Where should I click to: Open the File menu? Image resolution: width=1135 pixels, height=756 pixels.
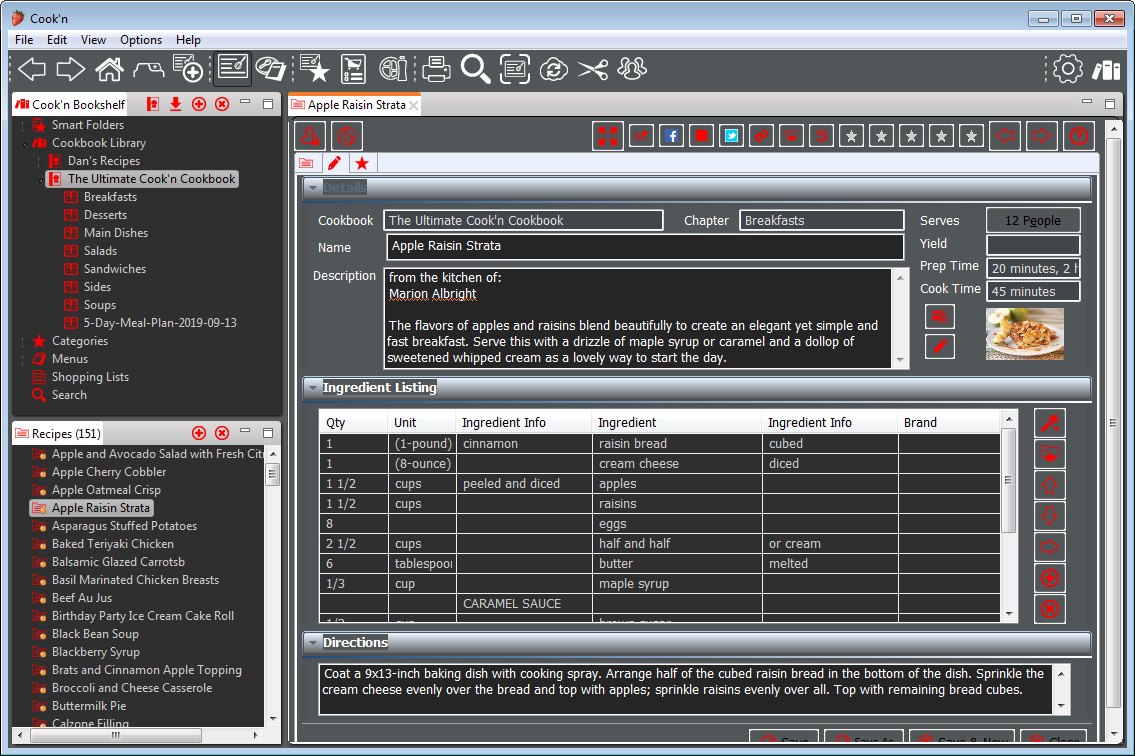pyautogui.click(x=24, y=40)
